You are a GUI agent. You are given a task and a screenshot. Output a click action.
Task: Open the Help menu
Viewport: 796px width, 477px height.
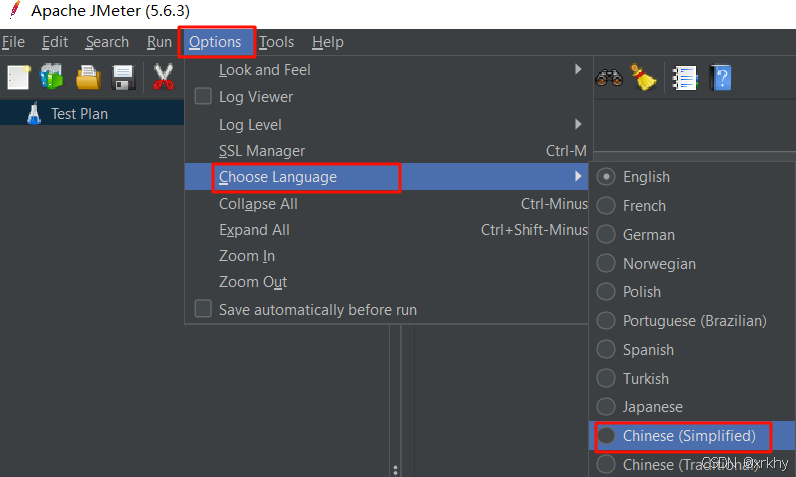coord(328,42)
